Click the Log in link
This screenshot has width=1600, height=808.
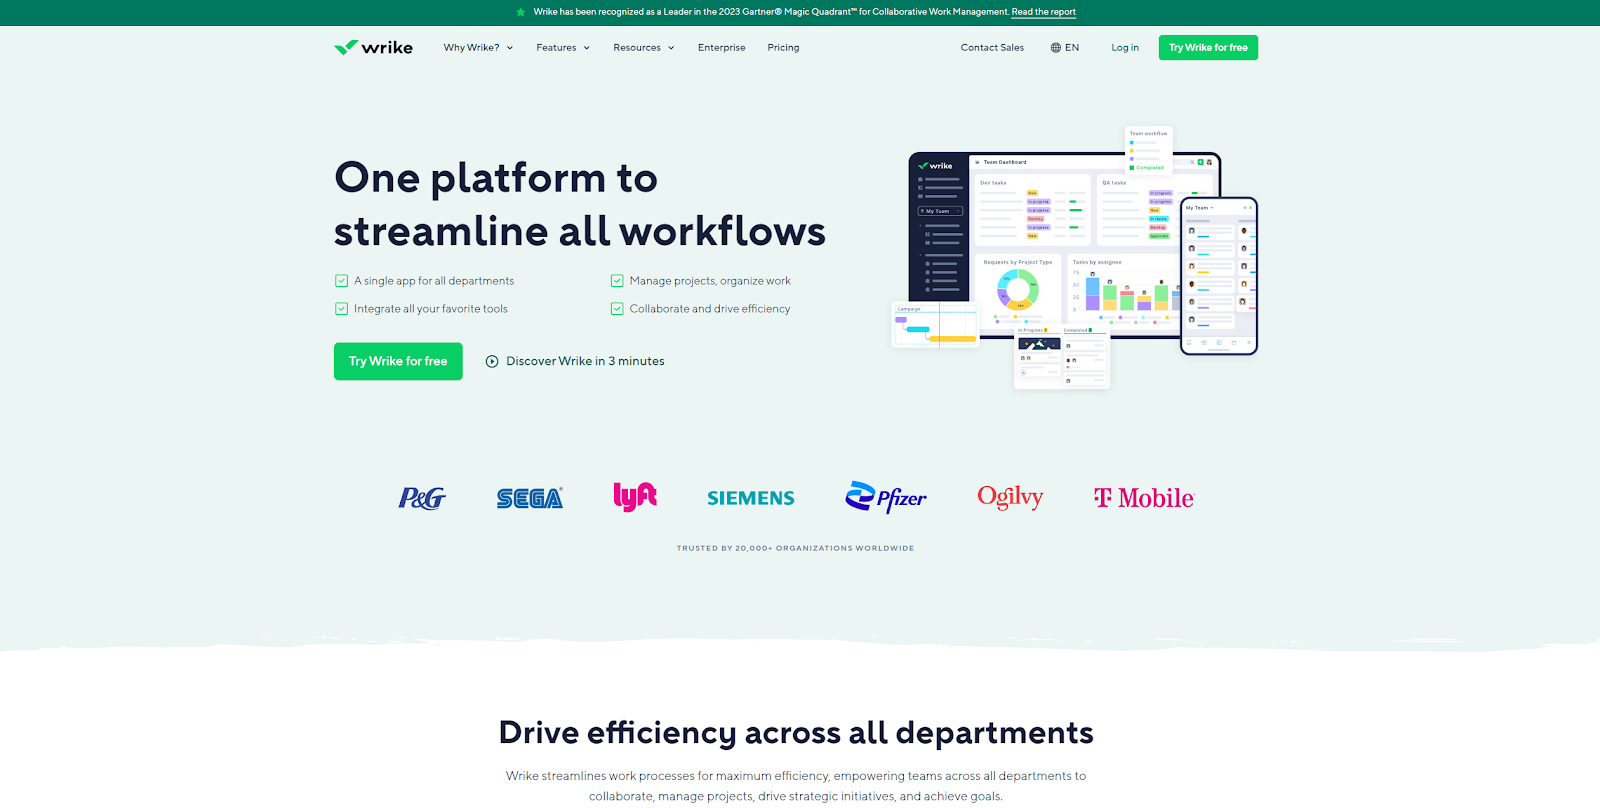[1125, 48]
